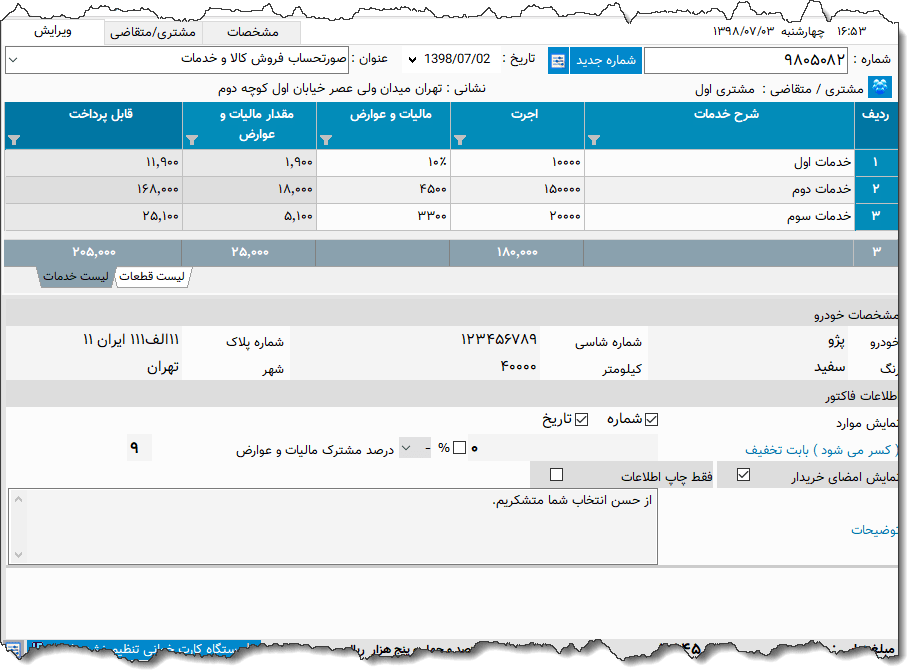Click the invoice list icon beside شماره جدید button
The height and width of the screenshot is (670, 908).
coord(558,60)
